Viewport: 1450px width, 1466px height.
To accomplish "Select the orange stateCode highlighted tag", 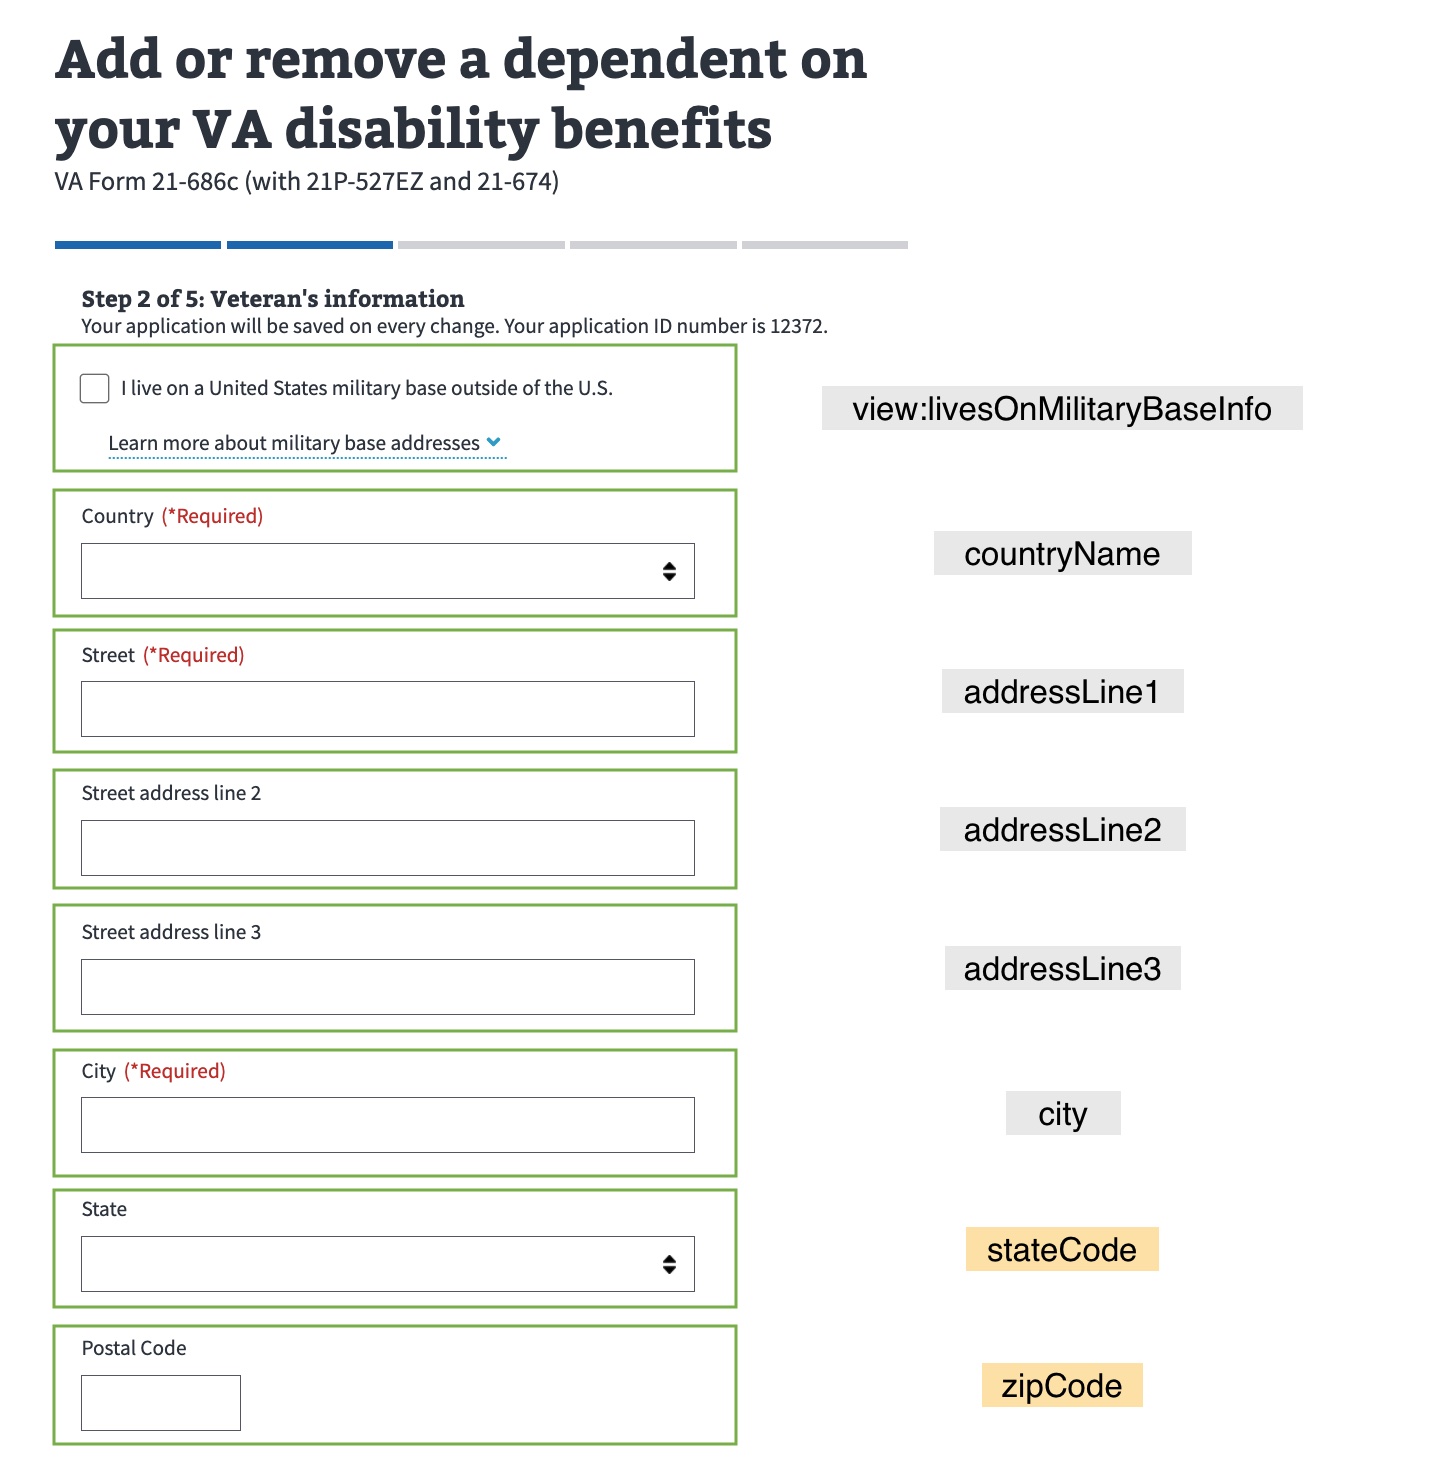I will click(1062, 1250).
